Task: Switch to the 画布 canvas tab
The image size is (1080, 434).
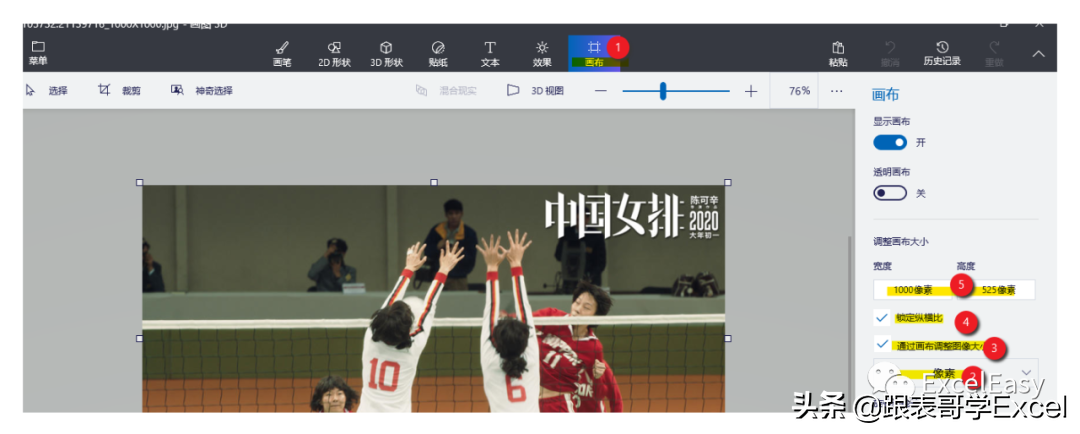Action: (x=594, y=54)
